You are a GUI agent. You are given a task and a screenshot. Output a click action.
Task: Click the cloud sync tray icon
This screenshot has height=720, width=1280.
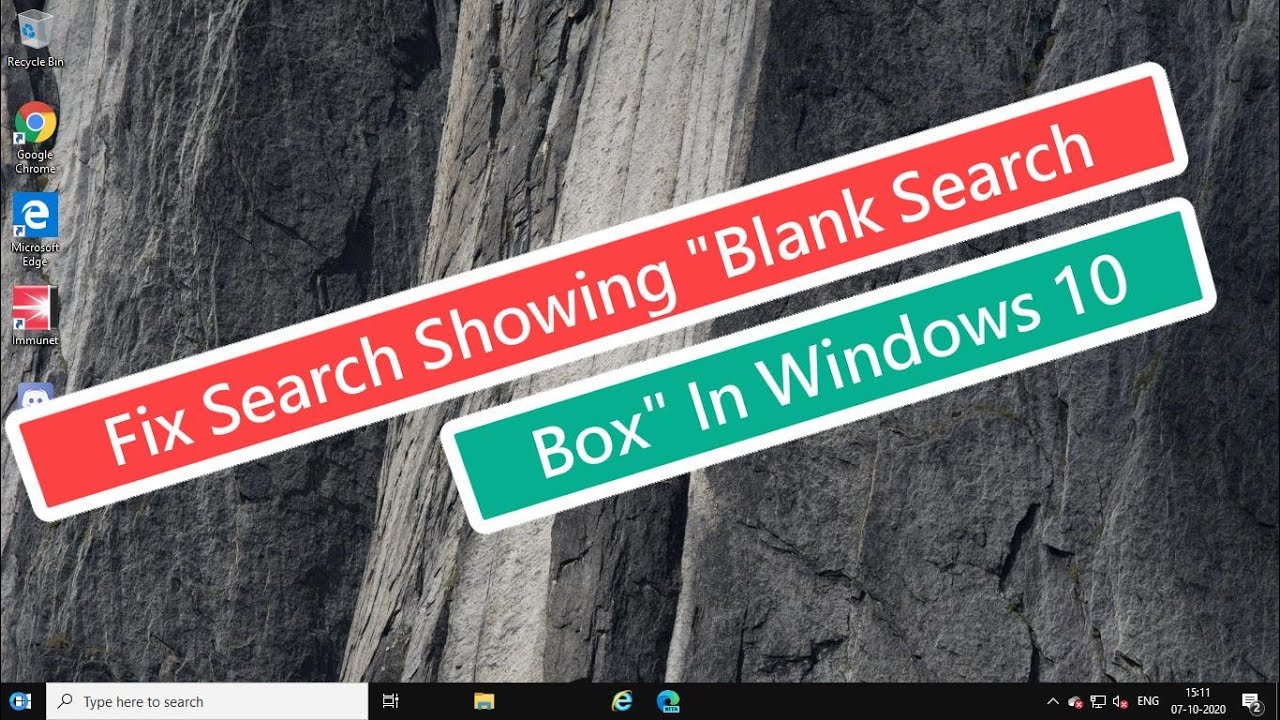(1075, 702)
